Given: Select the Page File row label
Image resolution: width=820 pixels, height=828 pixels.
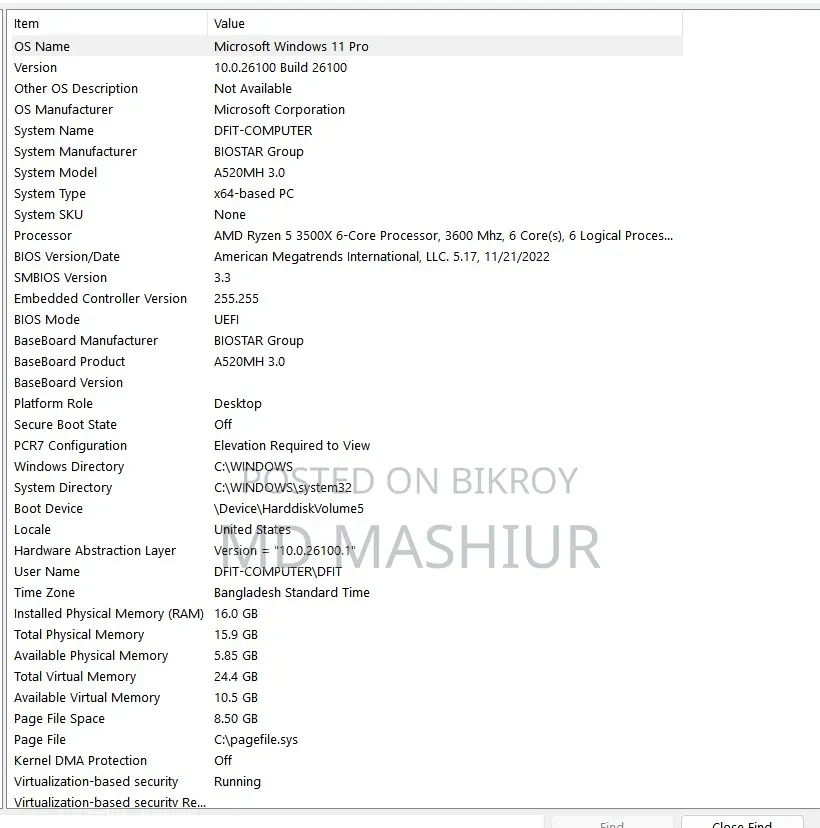Looking at the screenshot, I should click(x=40, y=740).
